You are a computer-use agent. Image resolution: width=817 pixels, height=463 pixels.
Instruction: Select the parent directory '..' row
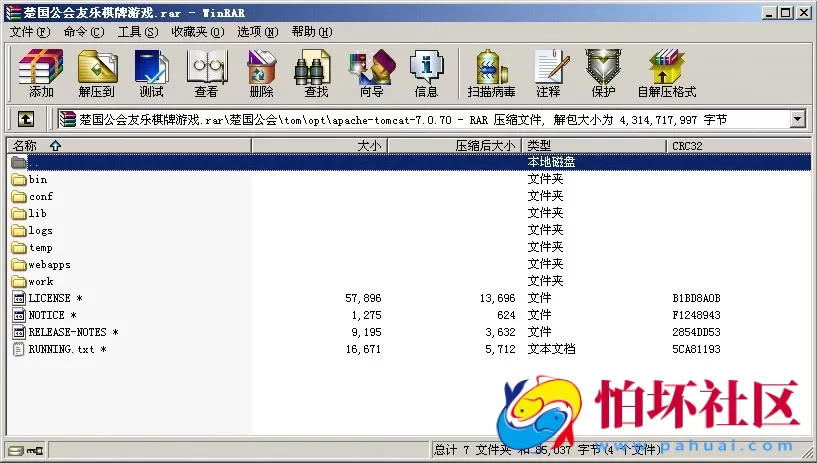pos(409,162)
